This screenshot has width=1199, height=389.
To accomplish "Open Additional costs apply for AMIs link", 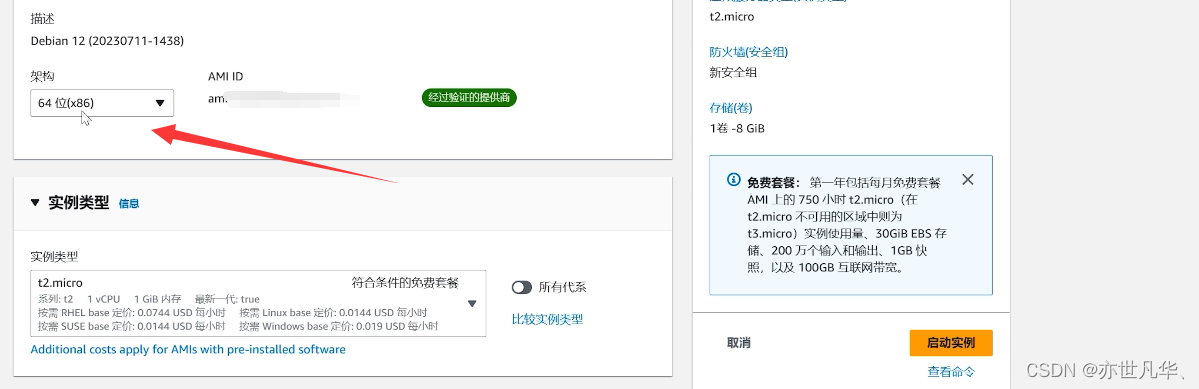I will [x=188, y=349].
